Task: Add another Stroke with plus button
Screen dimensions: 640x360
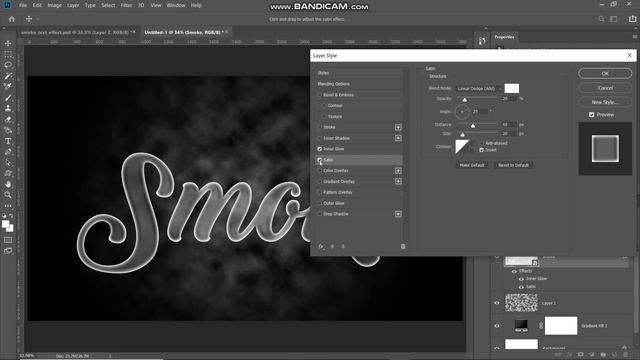Action: (398, 127)
